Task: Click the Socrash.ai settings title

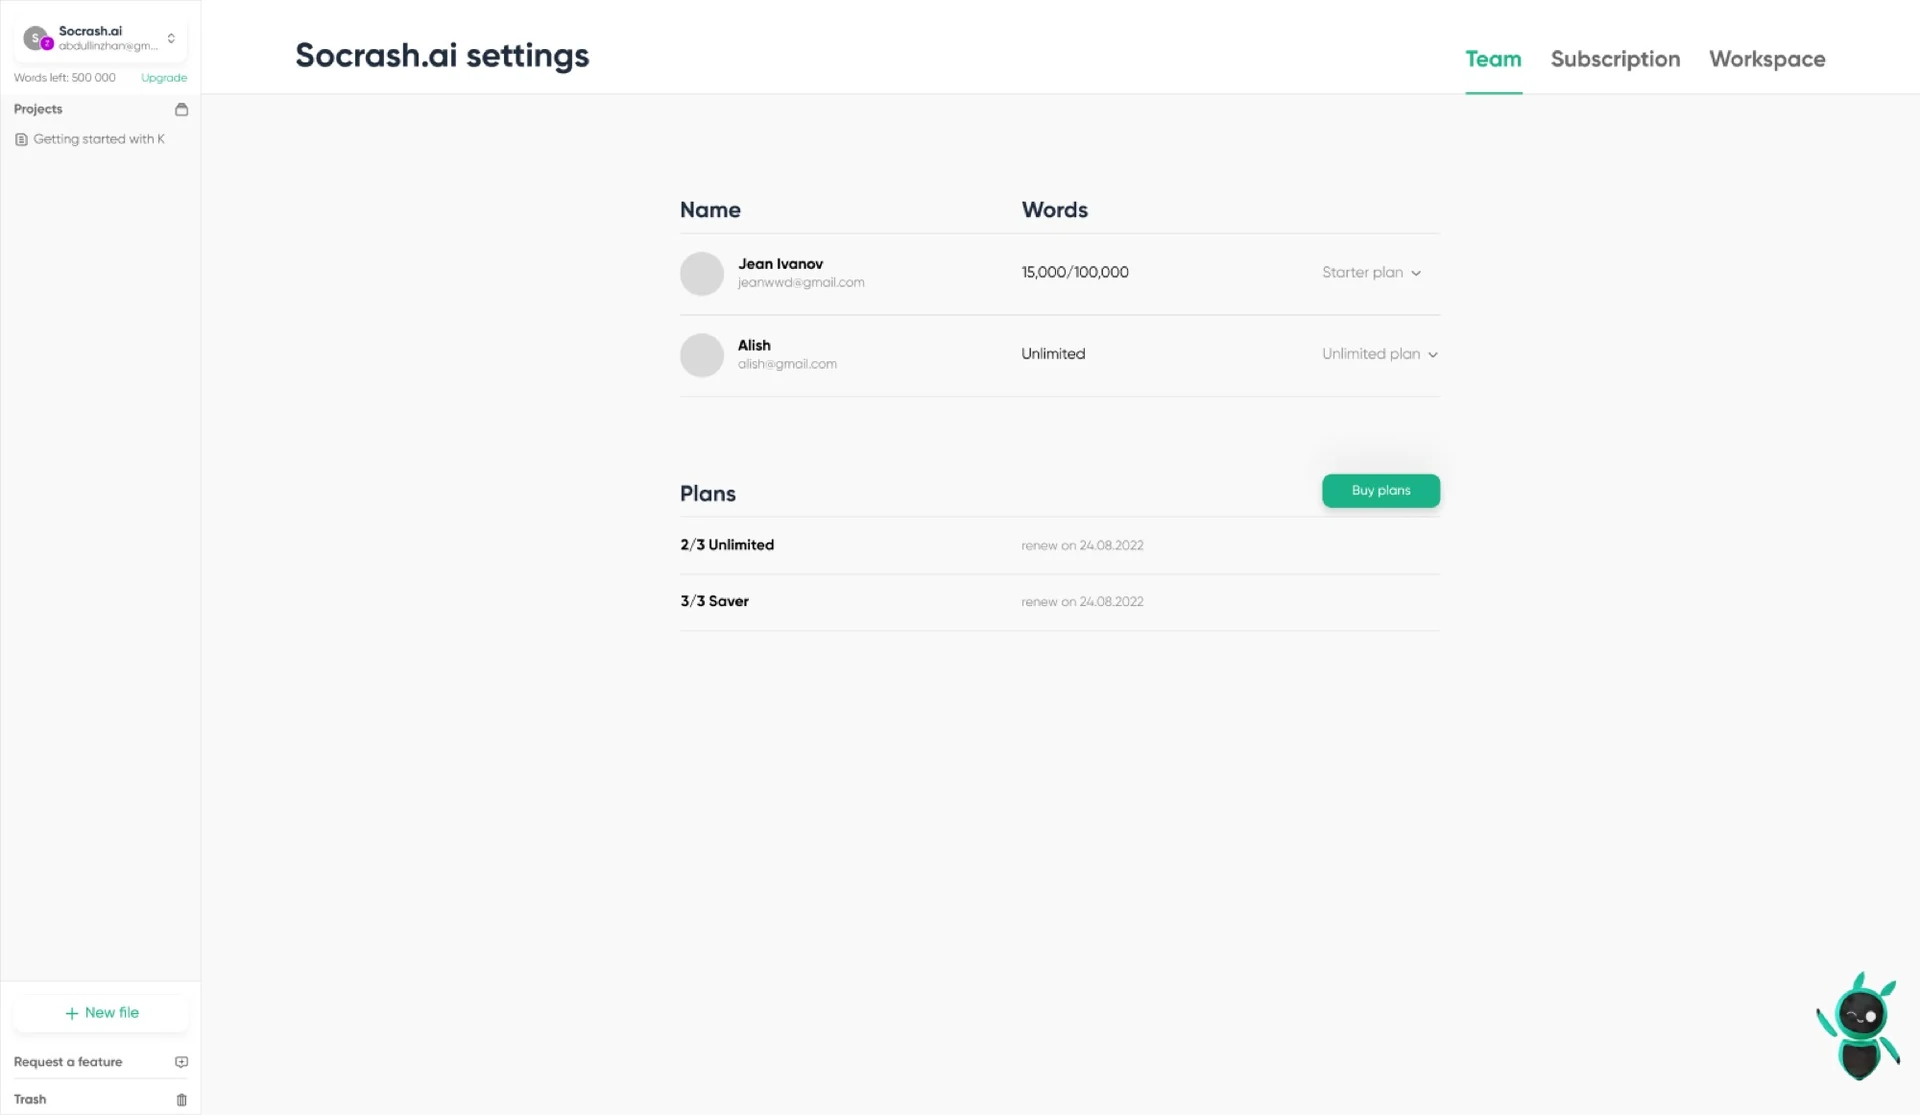Action: click(x=442, y=56)
